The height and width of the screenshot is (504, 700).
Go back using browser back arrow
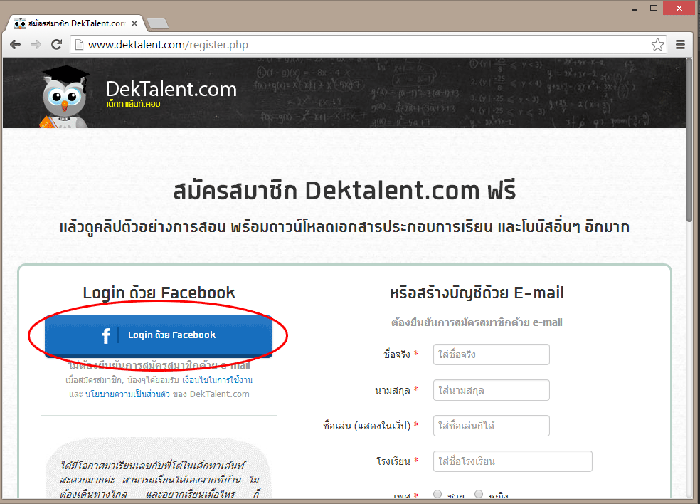[x=15, y=45]
